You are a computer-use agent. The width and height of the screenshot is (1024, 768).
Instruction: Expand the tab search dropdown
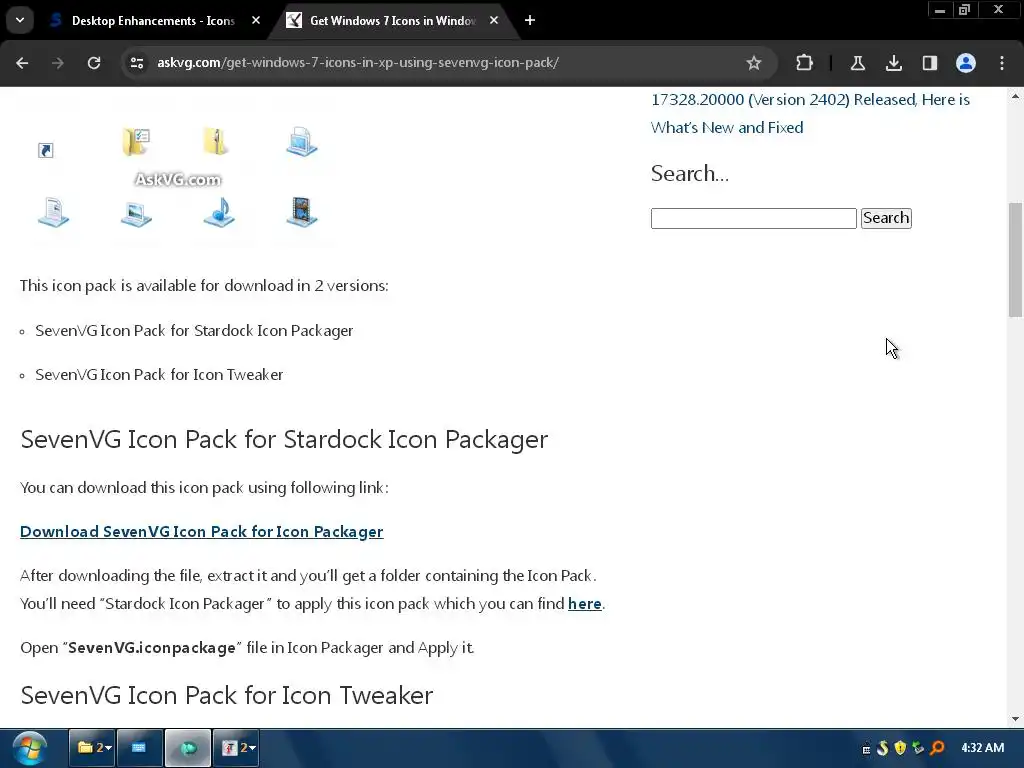(20, 20)
